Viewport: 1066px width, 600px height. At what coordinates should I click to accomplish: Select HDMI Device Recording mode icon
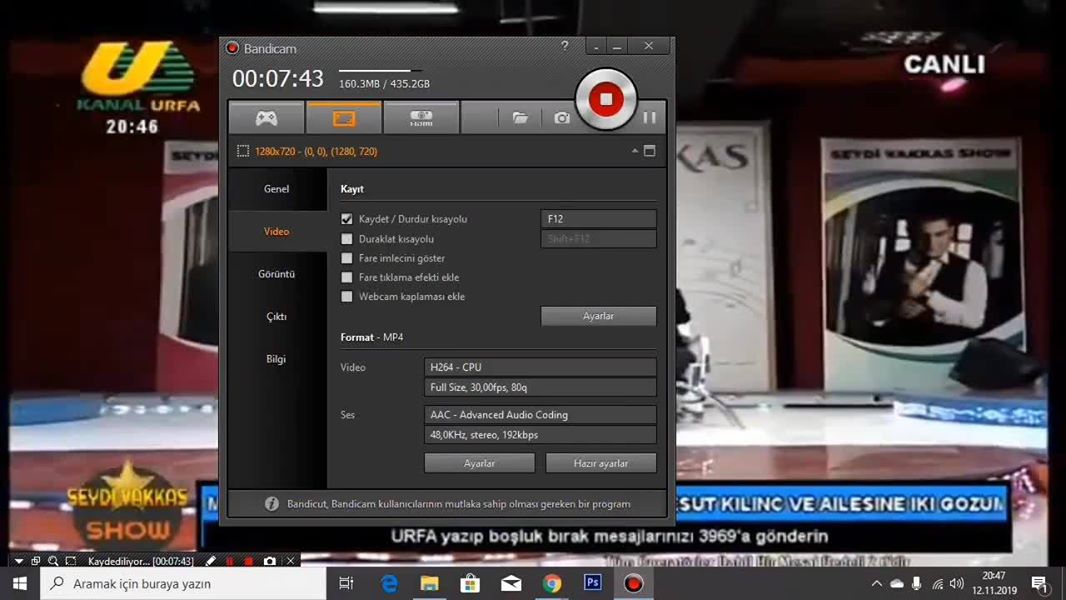click(x=422, y=118)
